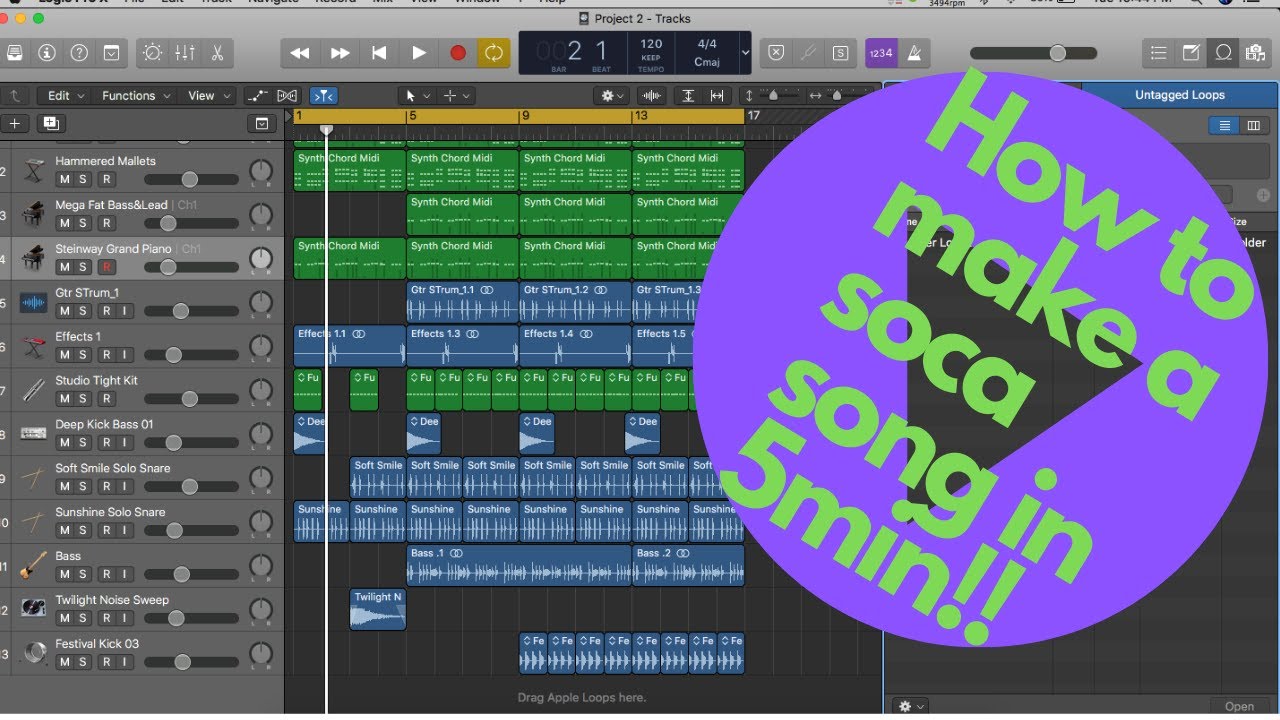Select the Effects 1.1 region
The width and height of the screenshot is (1280, 720).
coord(350,346)
